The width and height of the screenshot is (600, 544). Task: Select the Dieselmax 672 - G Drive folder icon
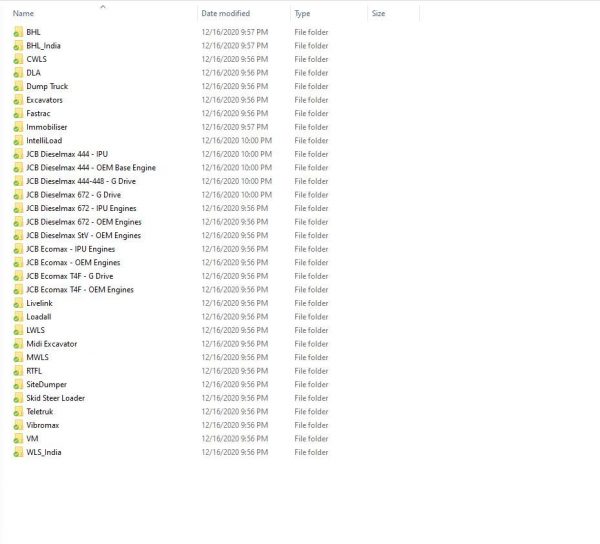tap(18, 195)
